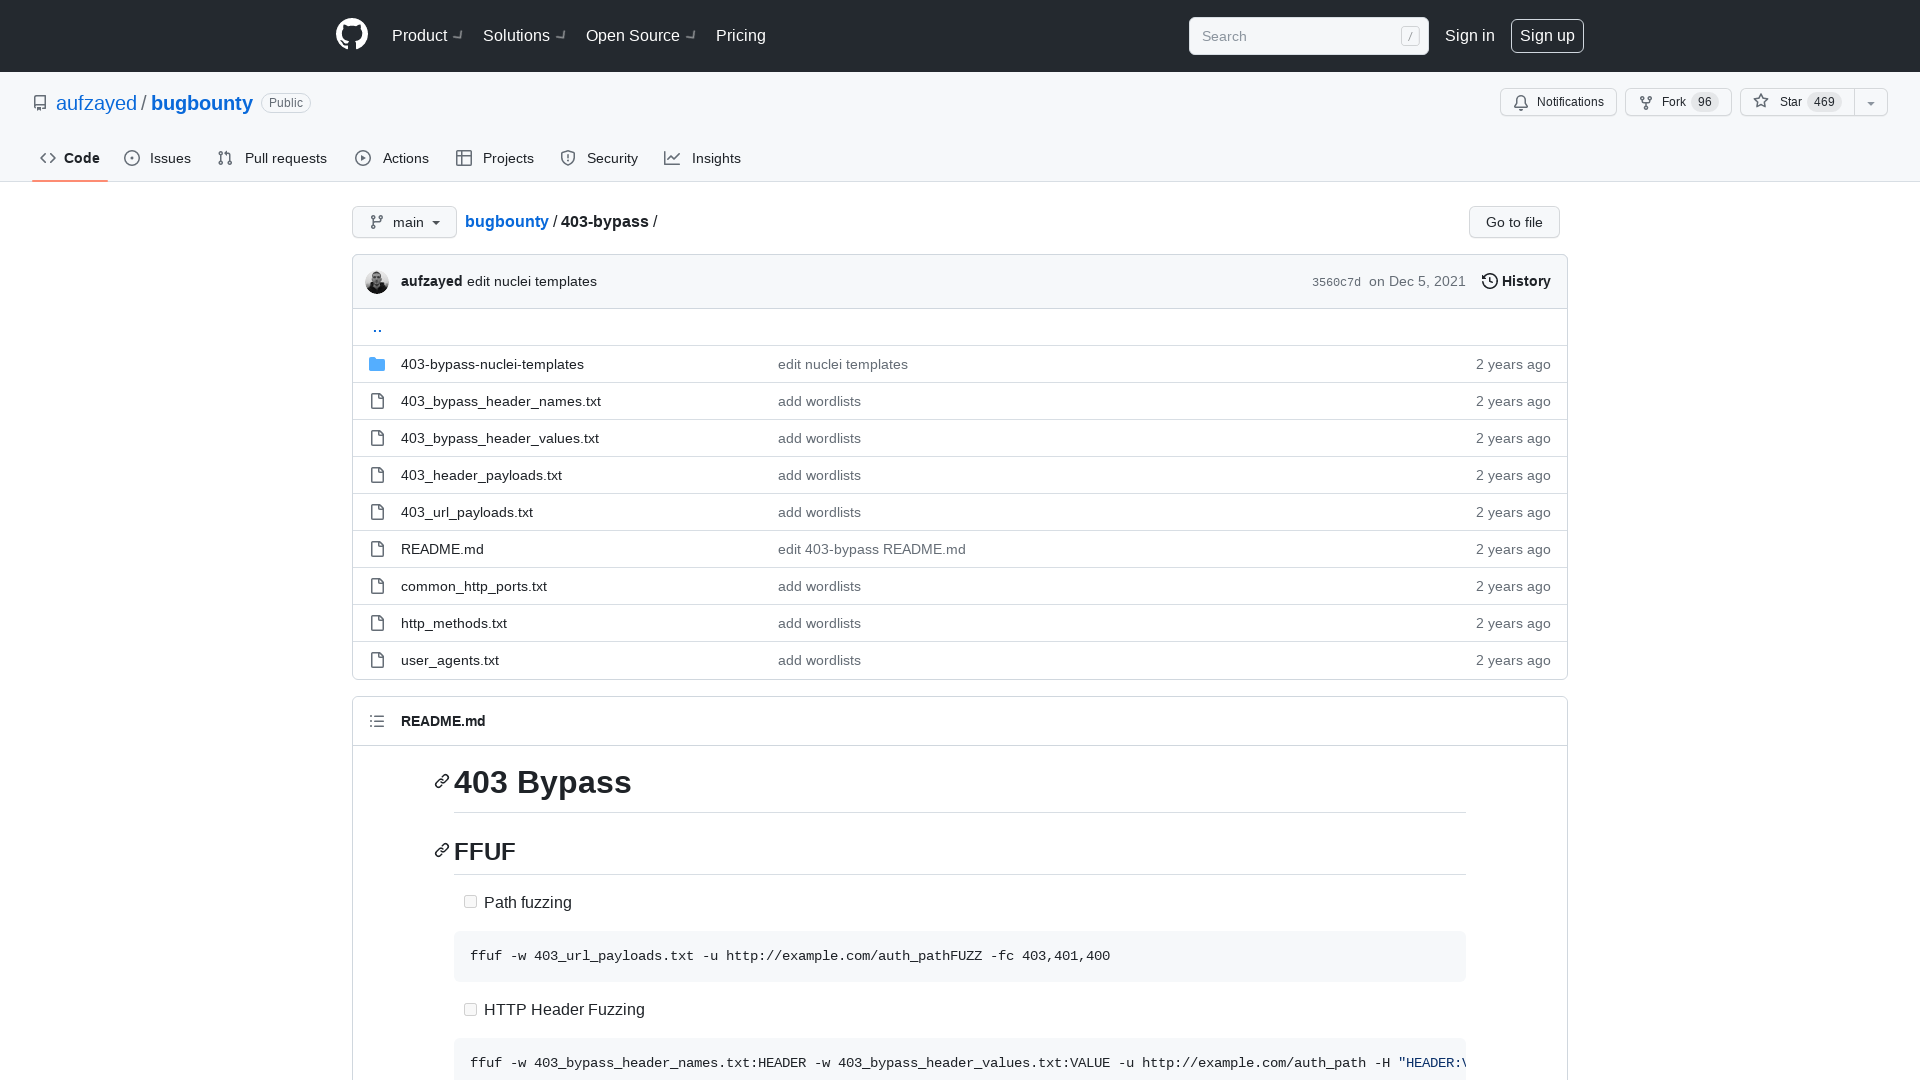The width and height of the screenshot is (1920, 1080).
Task: Open 'edit 403-bypass README.md' commit message
Action: pos(872,550)
